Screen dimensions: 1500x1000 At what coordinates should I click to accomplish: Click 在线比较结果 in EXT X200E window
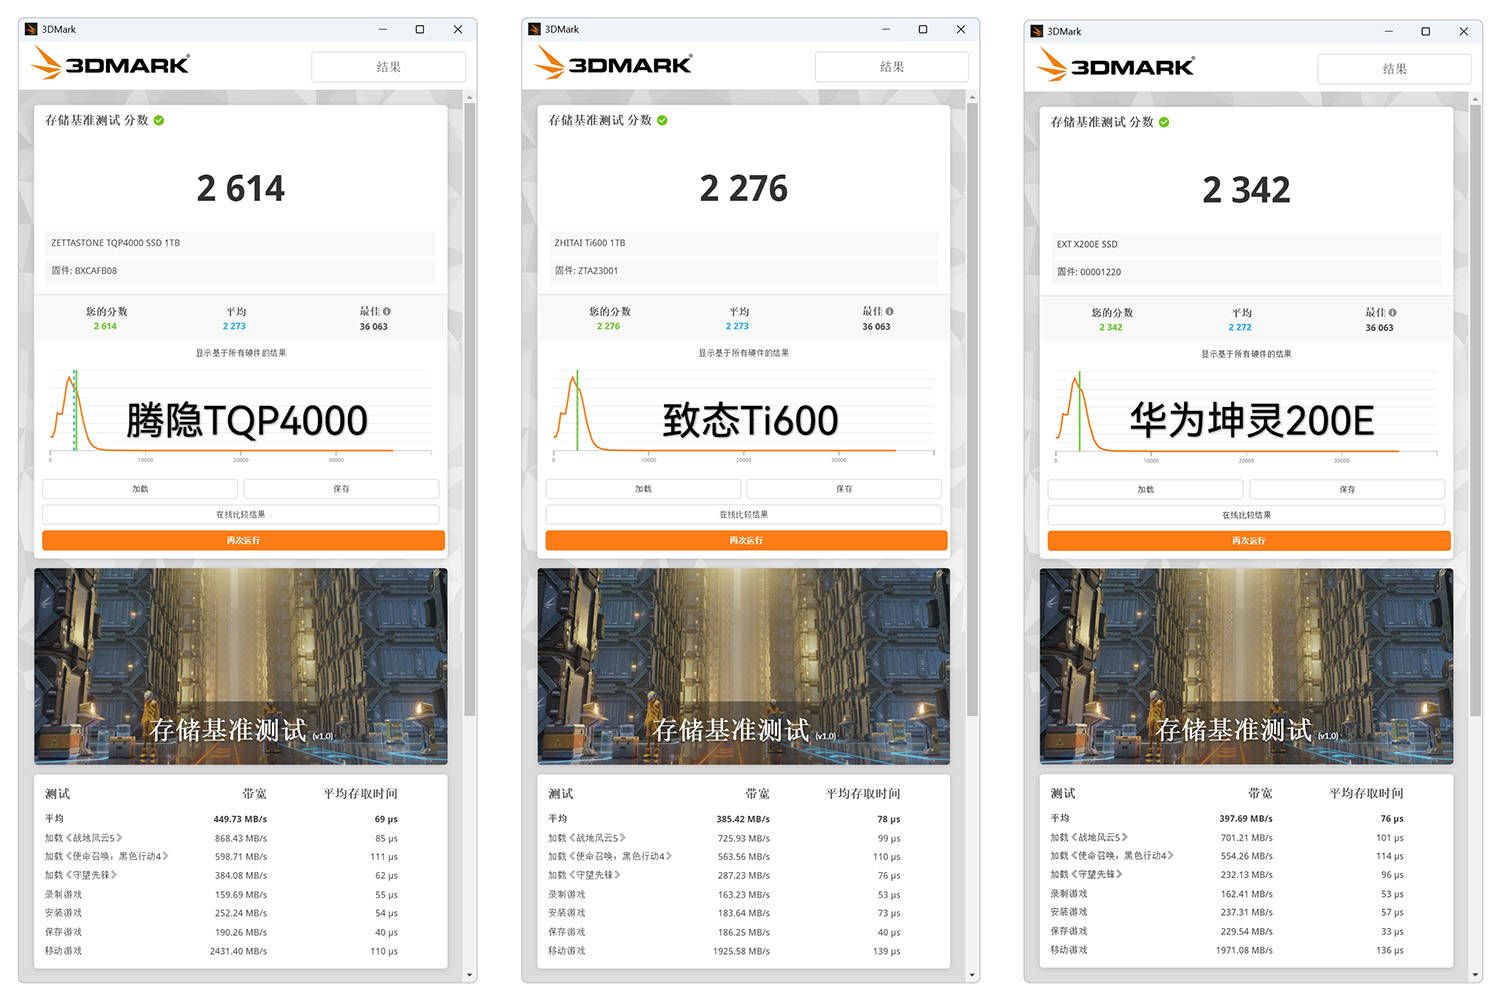click(1247, 515)
